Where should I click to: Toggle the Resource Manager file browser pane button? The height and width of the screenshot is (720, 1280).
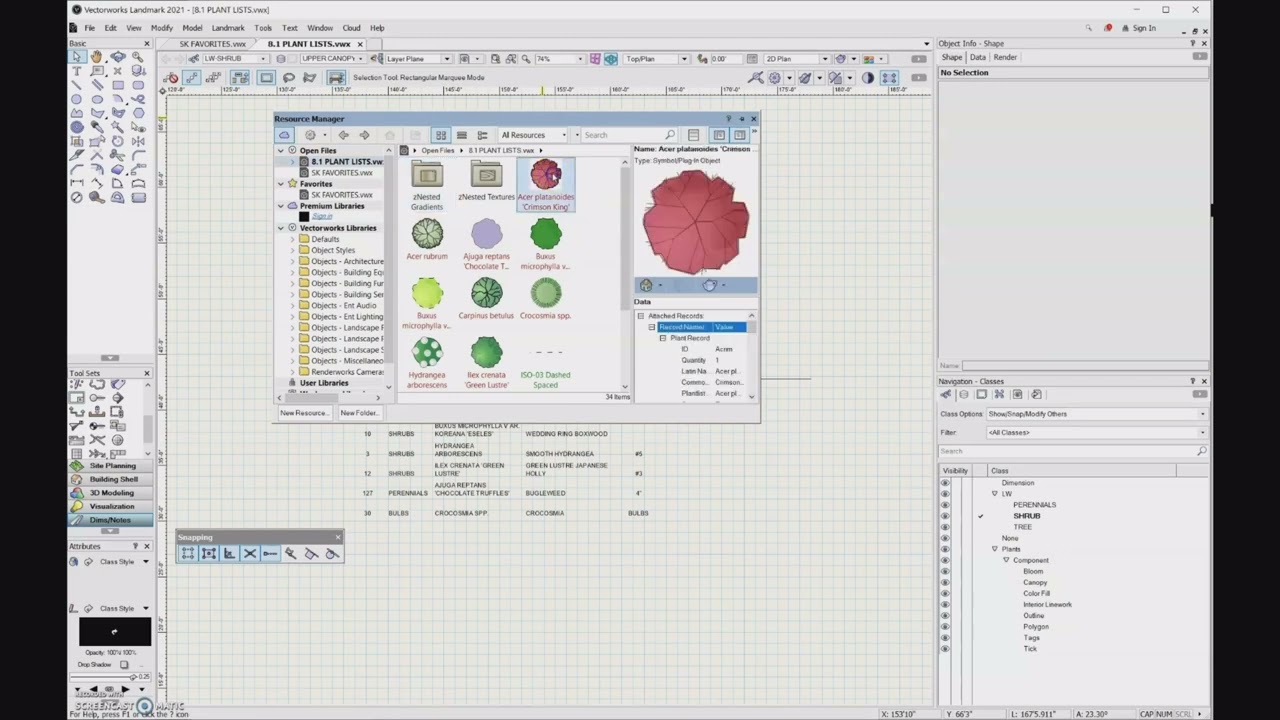[719, 135]
